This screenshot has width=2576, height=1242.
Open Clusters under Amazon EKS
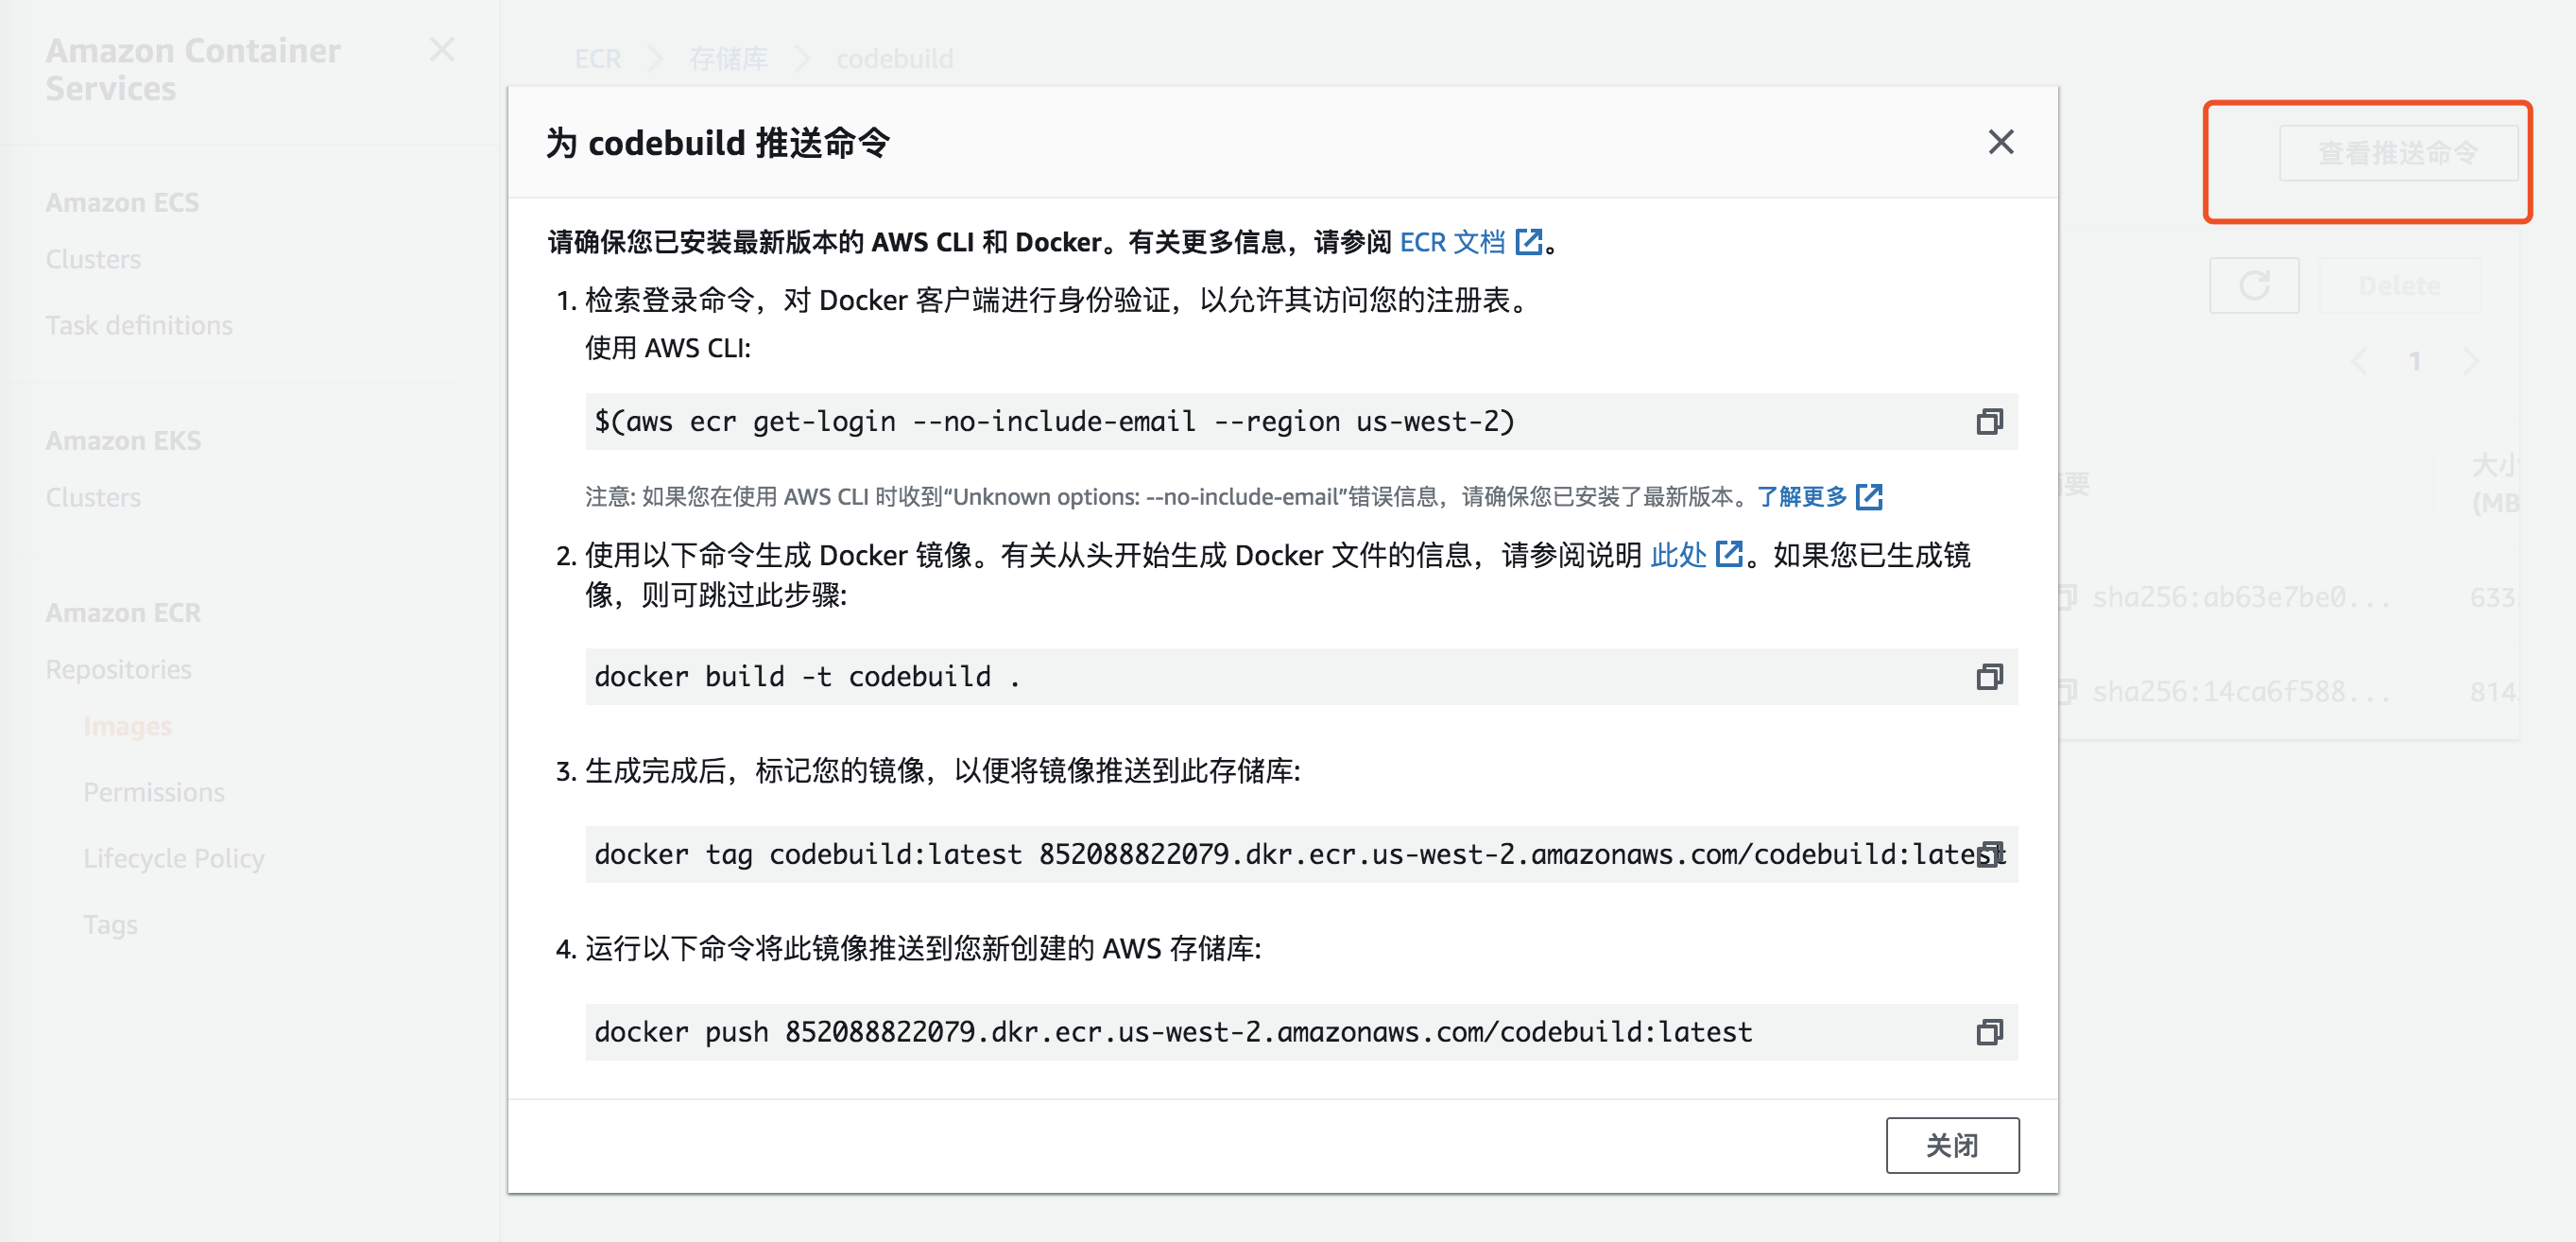pos(93,497)
